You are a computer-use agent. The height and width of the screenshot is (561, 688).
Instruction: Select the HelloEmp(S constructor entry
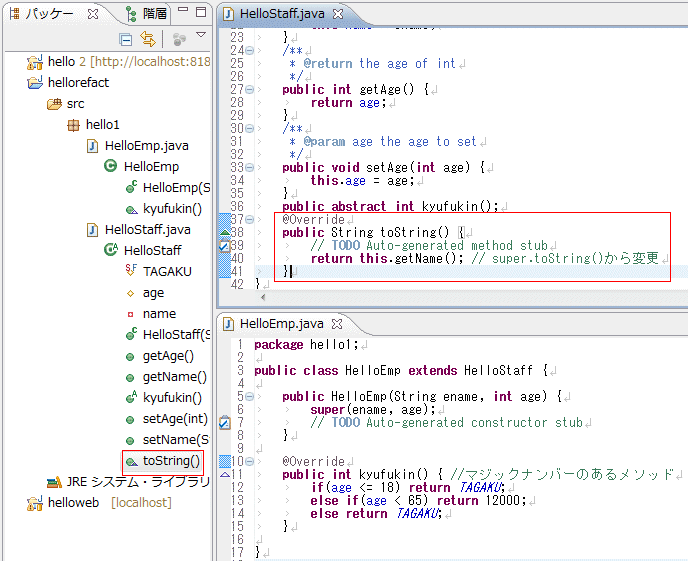click(x=168, y=188)
